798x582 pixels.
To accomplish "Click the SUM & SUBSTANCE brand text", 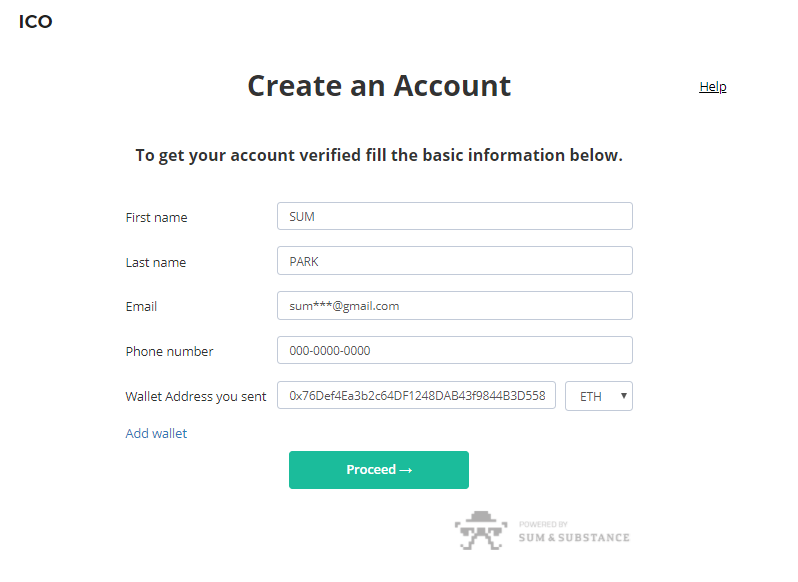I will click(574, 538).
